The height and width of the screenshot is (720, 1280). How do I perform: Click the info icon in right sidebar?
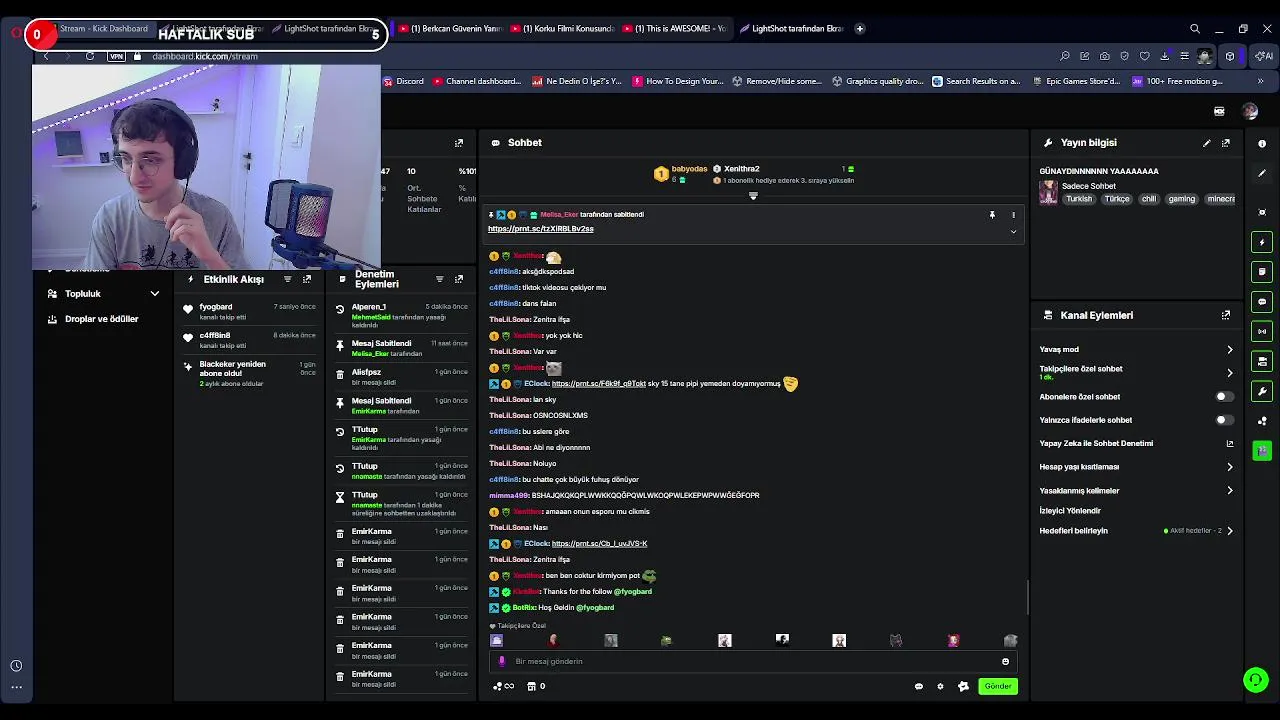pyautogui.click(x=1262, y=144)
